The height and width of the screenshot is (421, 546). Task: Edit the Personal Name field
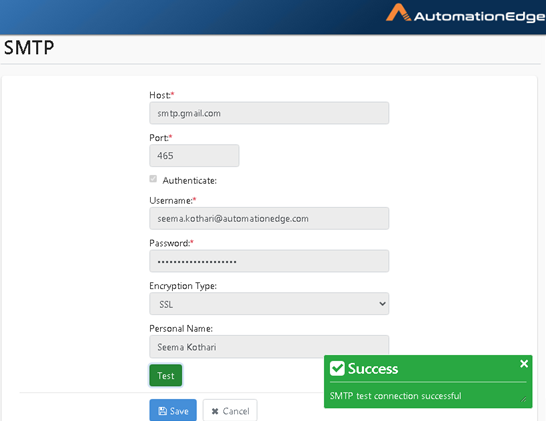click(x=269, y=346)
